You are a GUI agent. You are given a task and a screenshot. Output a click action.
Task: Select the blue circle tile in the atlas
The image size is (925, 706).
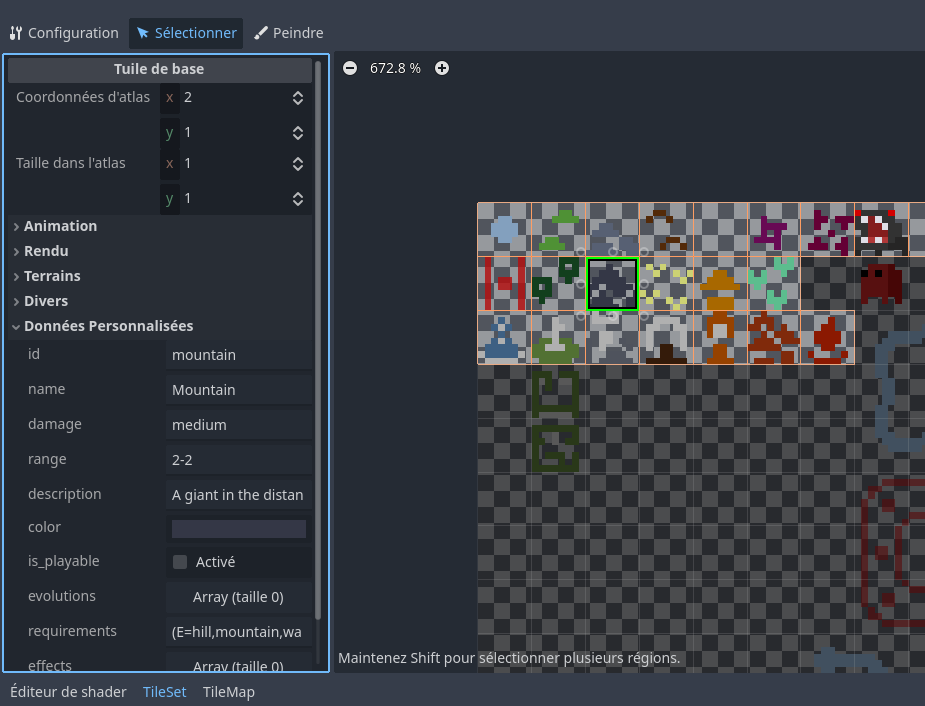[504, 230]
